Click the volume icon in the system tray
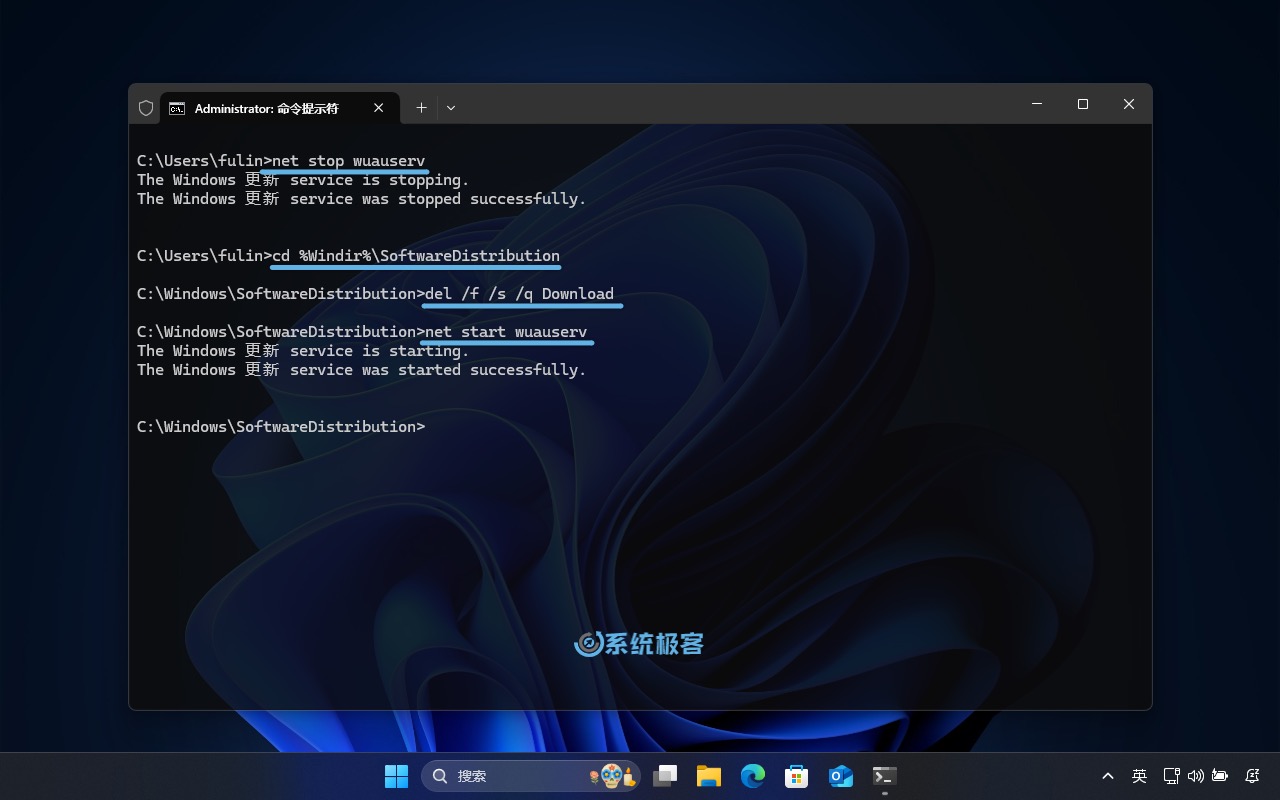 tap(1195, 775)
